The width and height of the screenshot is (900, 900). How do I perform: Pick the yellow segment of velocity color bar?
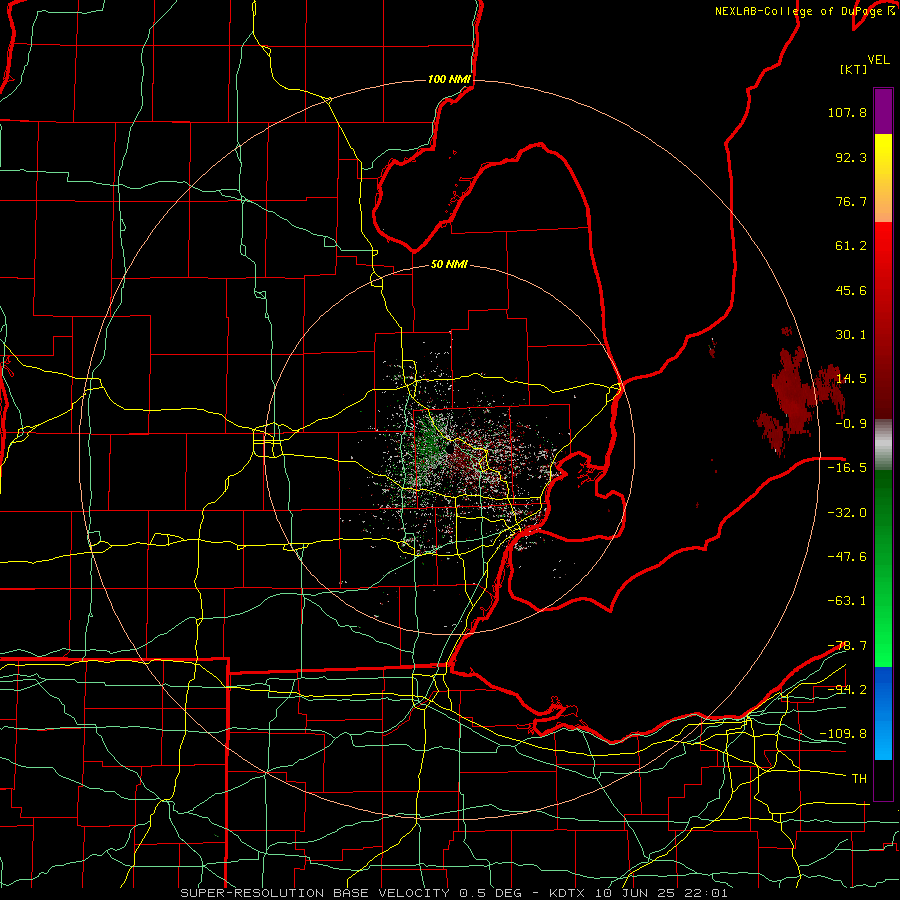pyautogui.click(x=883, y=156)
